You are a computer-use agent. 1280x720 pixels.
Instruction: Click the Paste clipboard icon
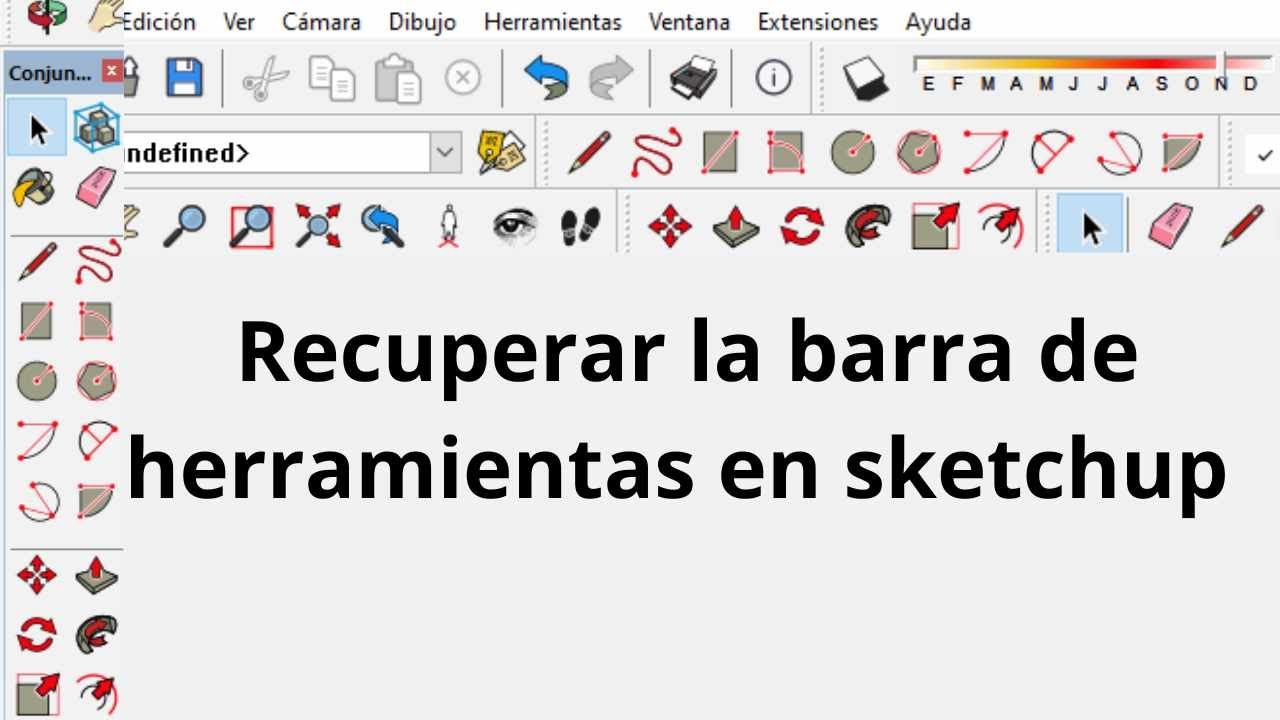[397, 79]
